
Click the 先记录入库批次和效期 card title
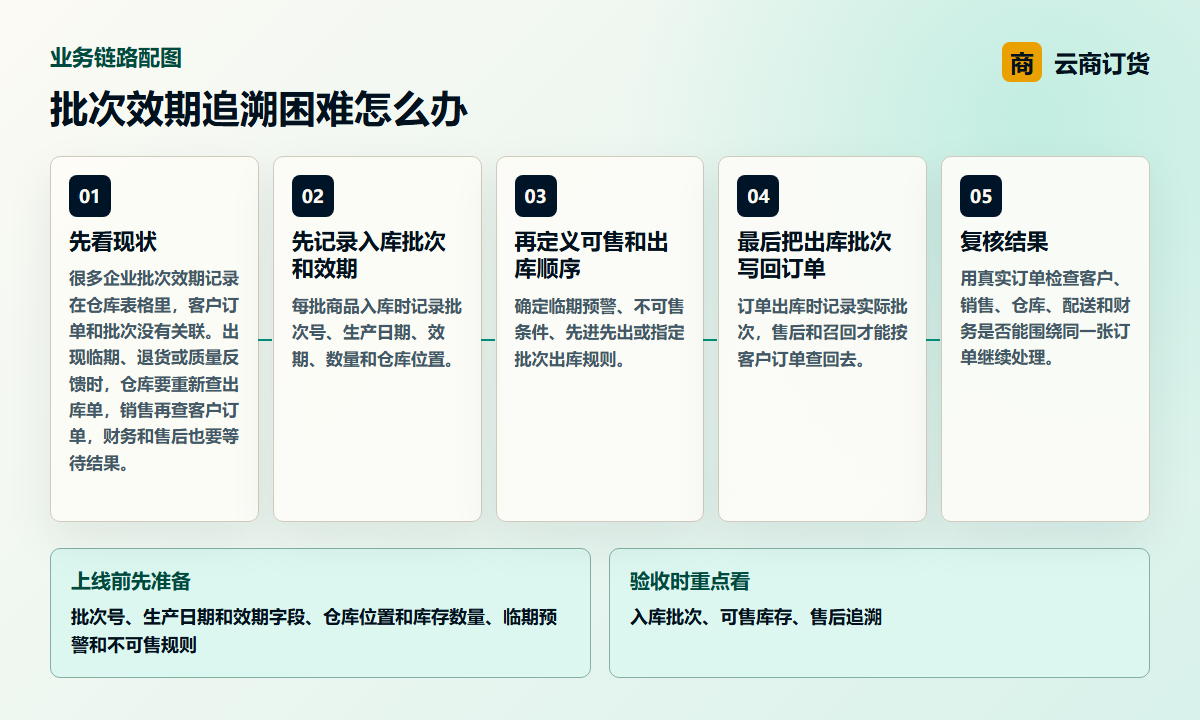[369, 256]
